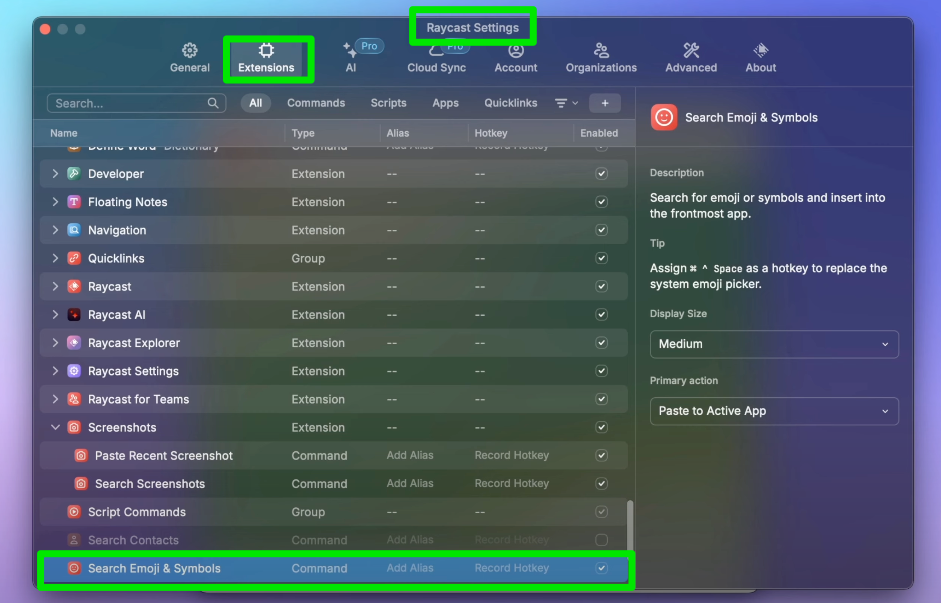Click the Quicklinks link icon

[74, 258]
